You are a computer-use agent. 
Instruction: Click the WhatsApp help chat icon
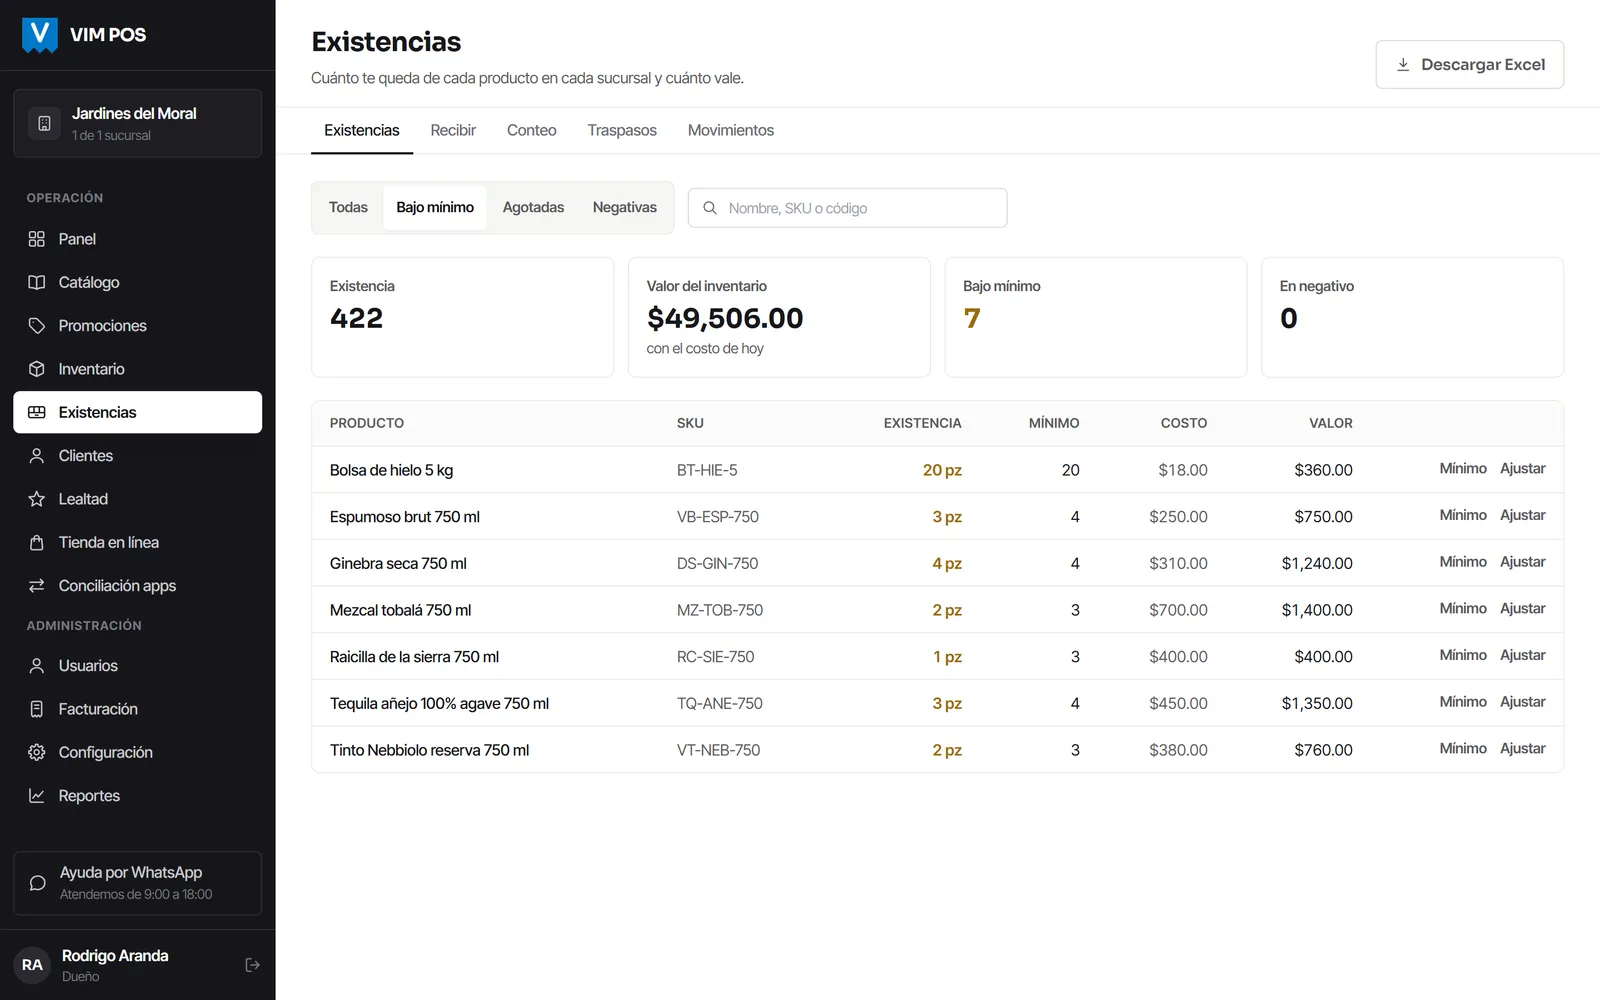click(x=38, y=883)
